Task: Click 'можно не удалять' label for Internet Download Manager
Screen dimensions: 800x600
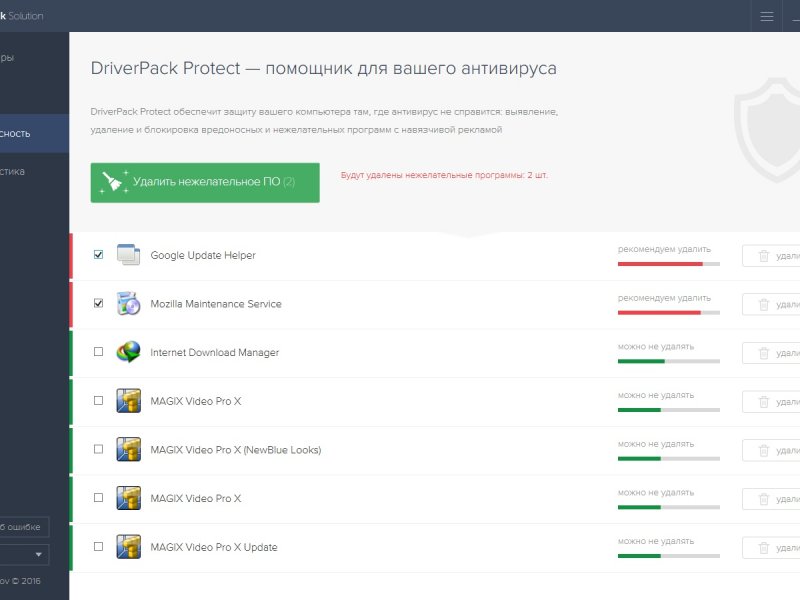Action: tap(656, 346)
